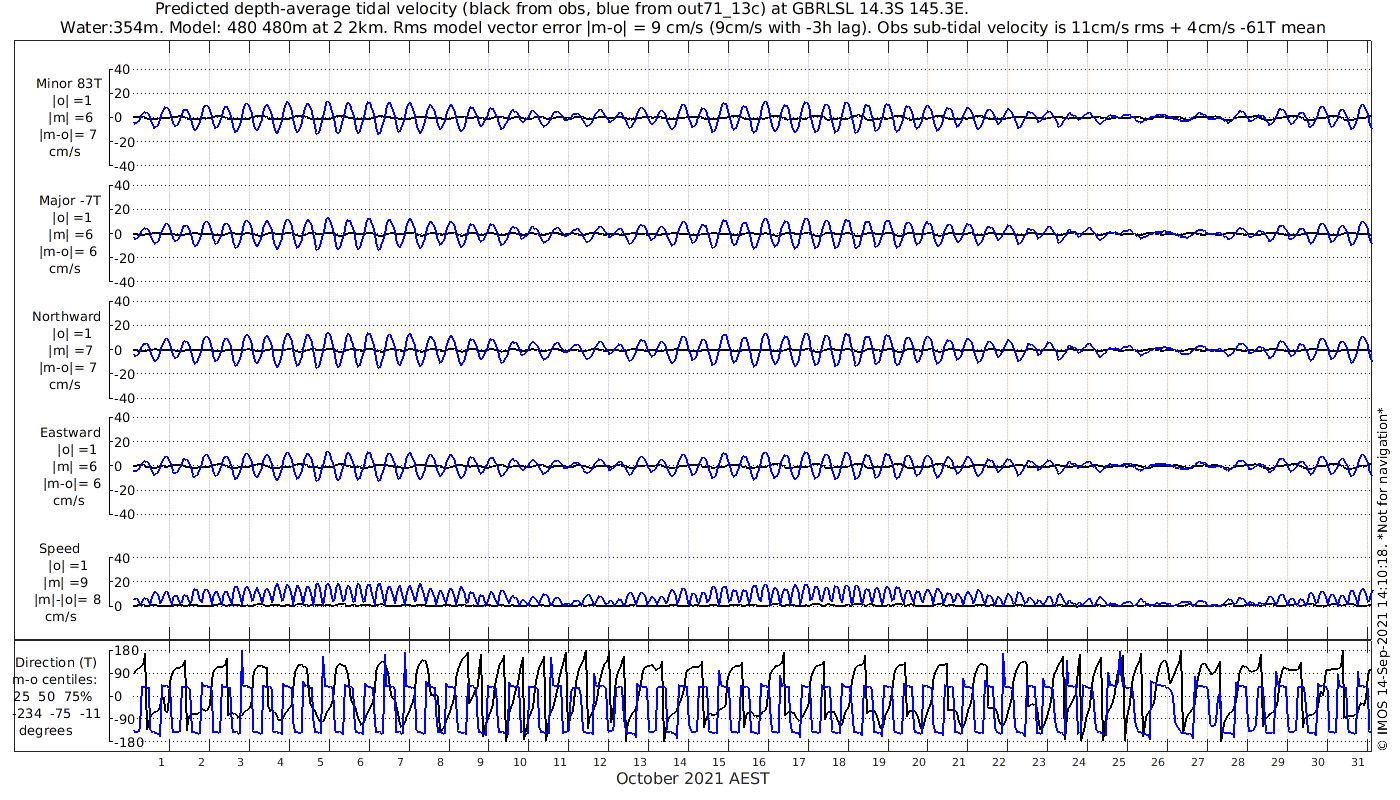The width and height of the screenshot is (1400, 800).
Task: Click the 180 tick on Direction axis
Action: pos(125,651)
